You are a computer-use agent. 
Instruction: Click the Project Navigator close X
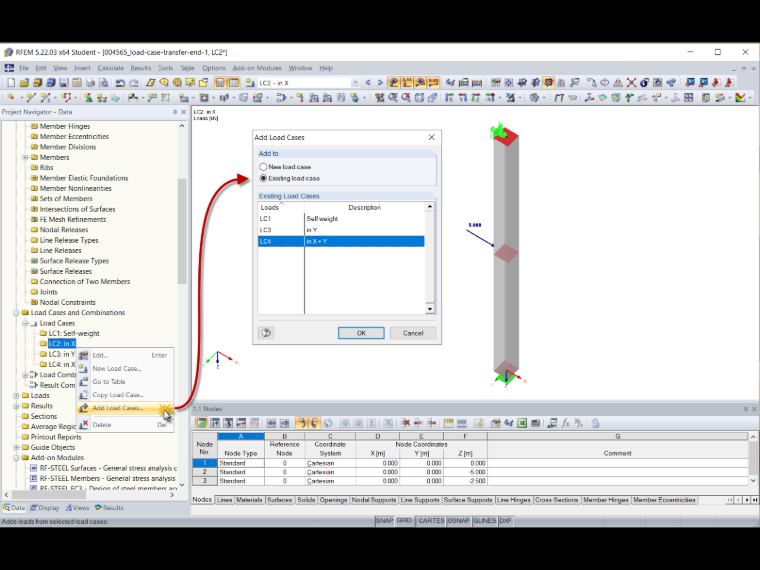184,112
